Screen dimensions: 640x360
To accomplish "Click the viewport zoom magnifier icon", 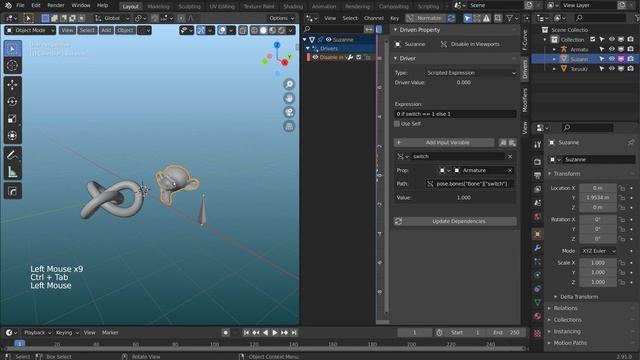I will coord(289,84).
